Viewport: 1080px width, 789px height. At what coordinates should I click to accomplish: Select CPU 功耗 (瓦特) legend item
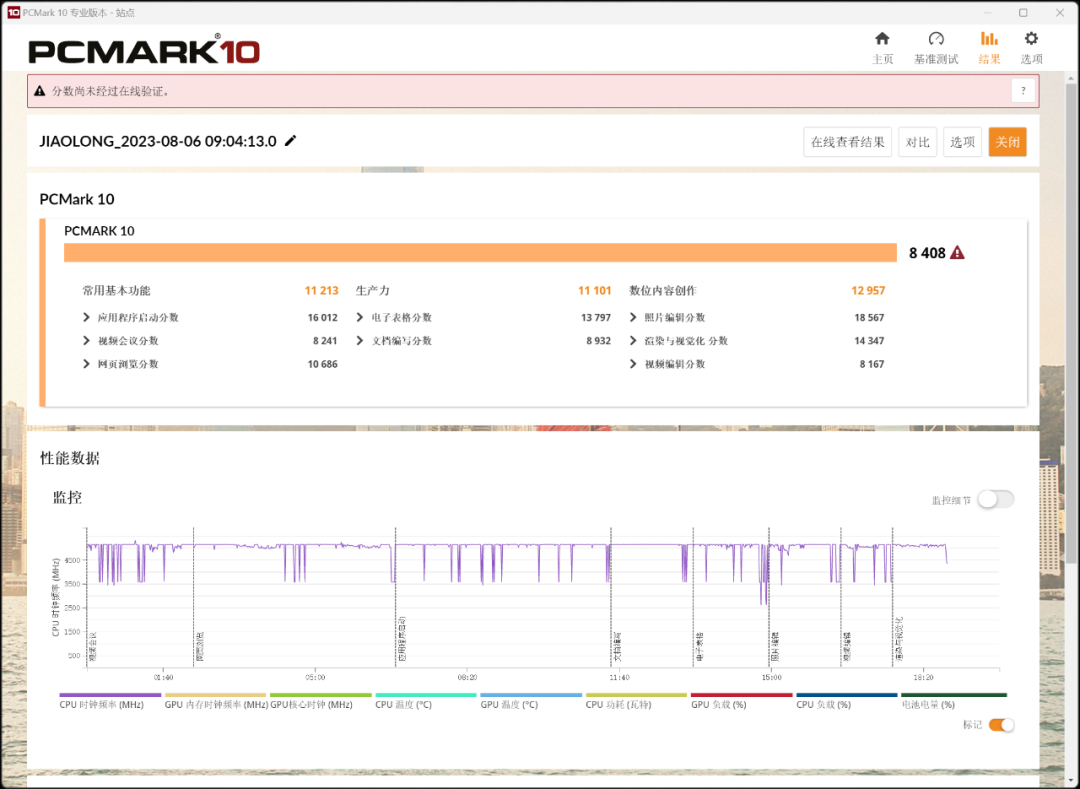point(636,701)
